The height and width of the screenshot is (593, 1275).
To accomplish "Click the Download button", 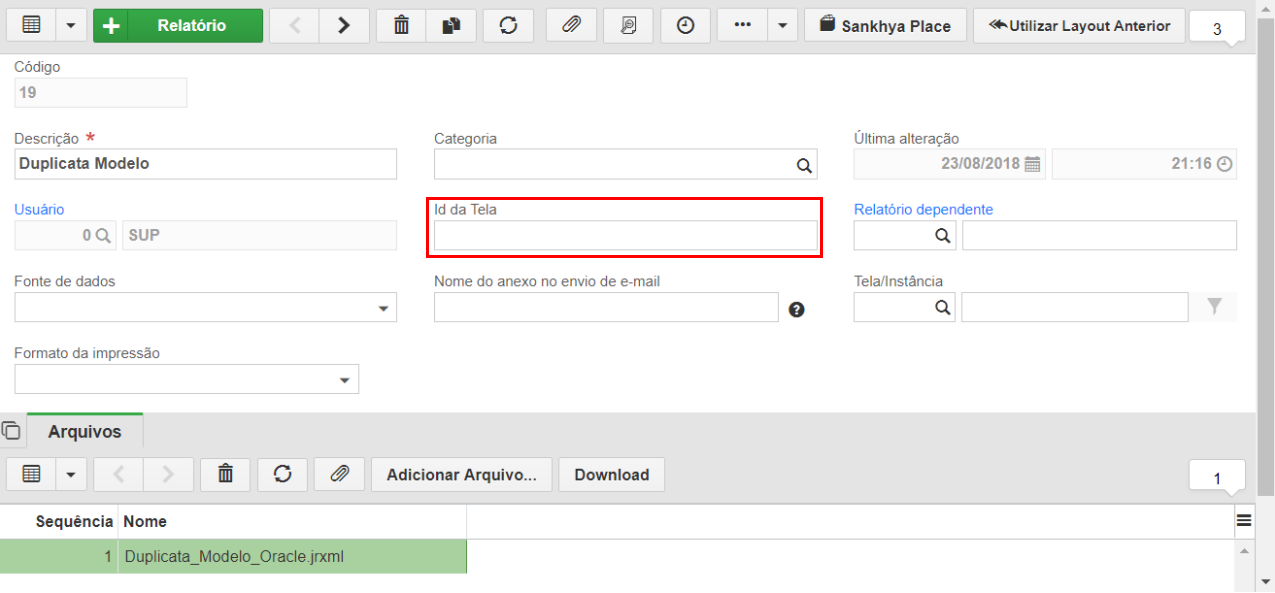I will coord(612,475).
